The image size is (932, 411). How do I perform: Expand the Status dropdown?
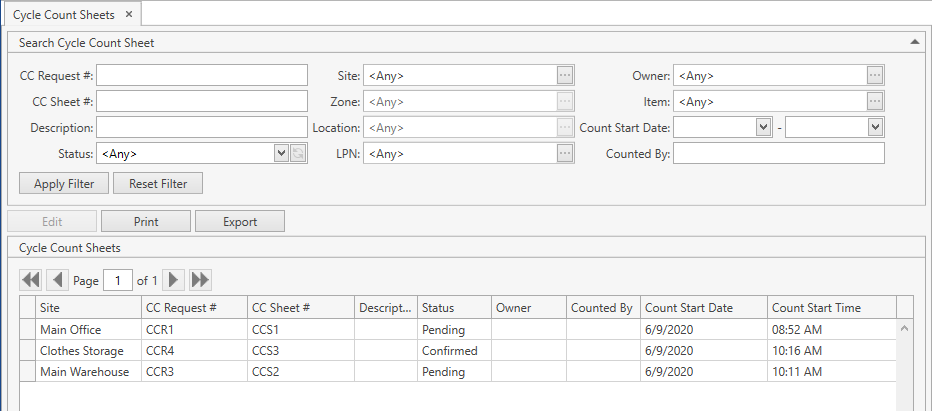tap(280, 154)
